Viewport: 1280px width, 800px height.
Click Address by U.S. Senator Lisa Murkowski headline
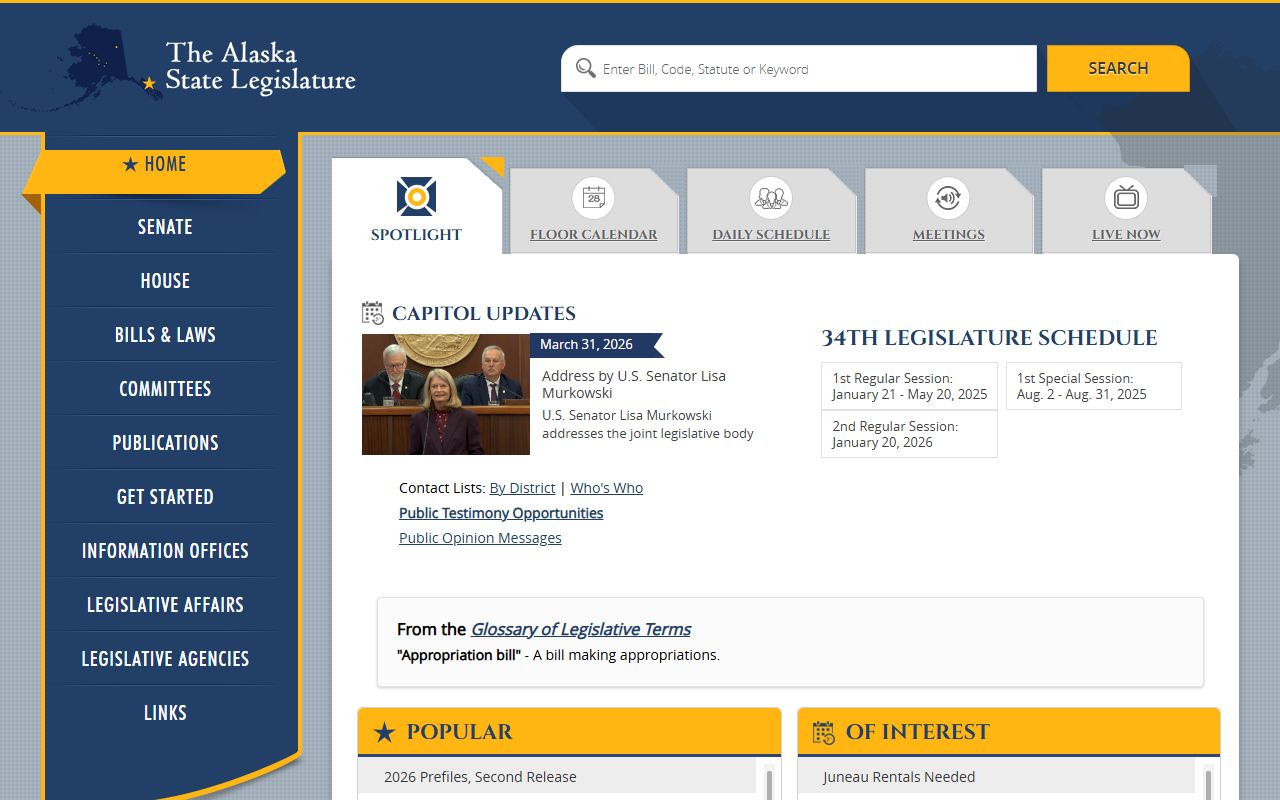click(634, 384)
